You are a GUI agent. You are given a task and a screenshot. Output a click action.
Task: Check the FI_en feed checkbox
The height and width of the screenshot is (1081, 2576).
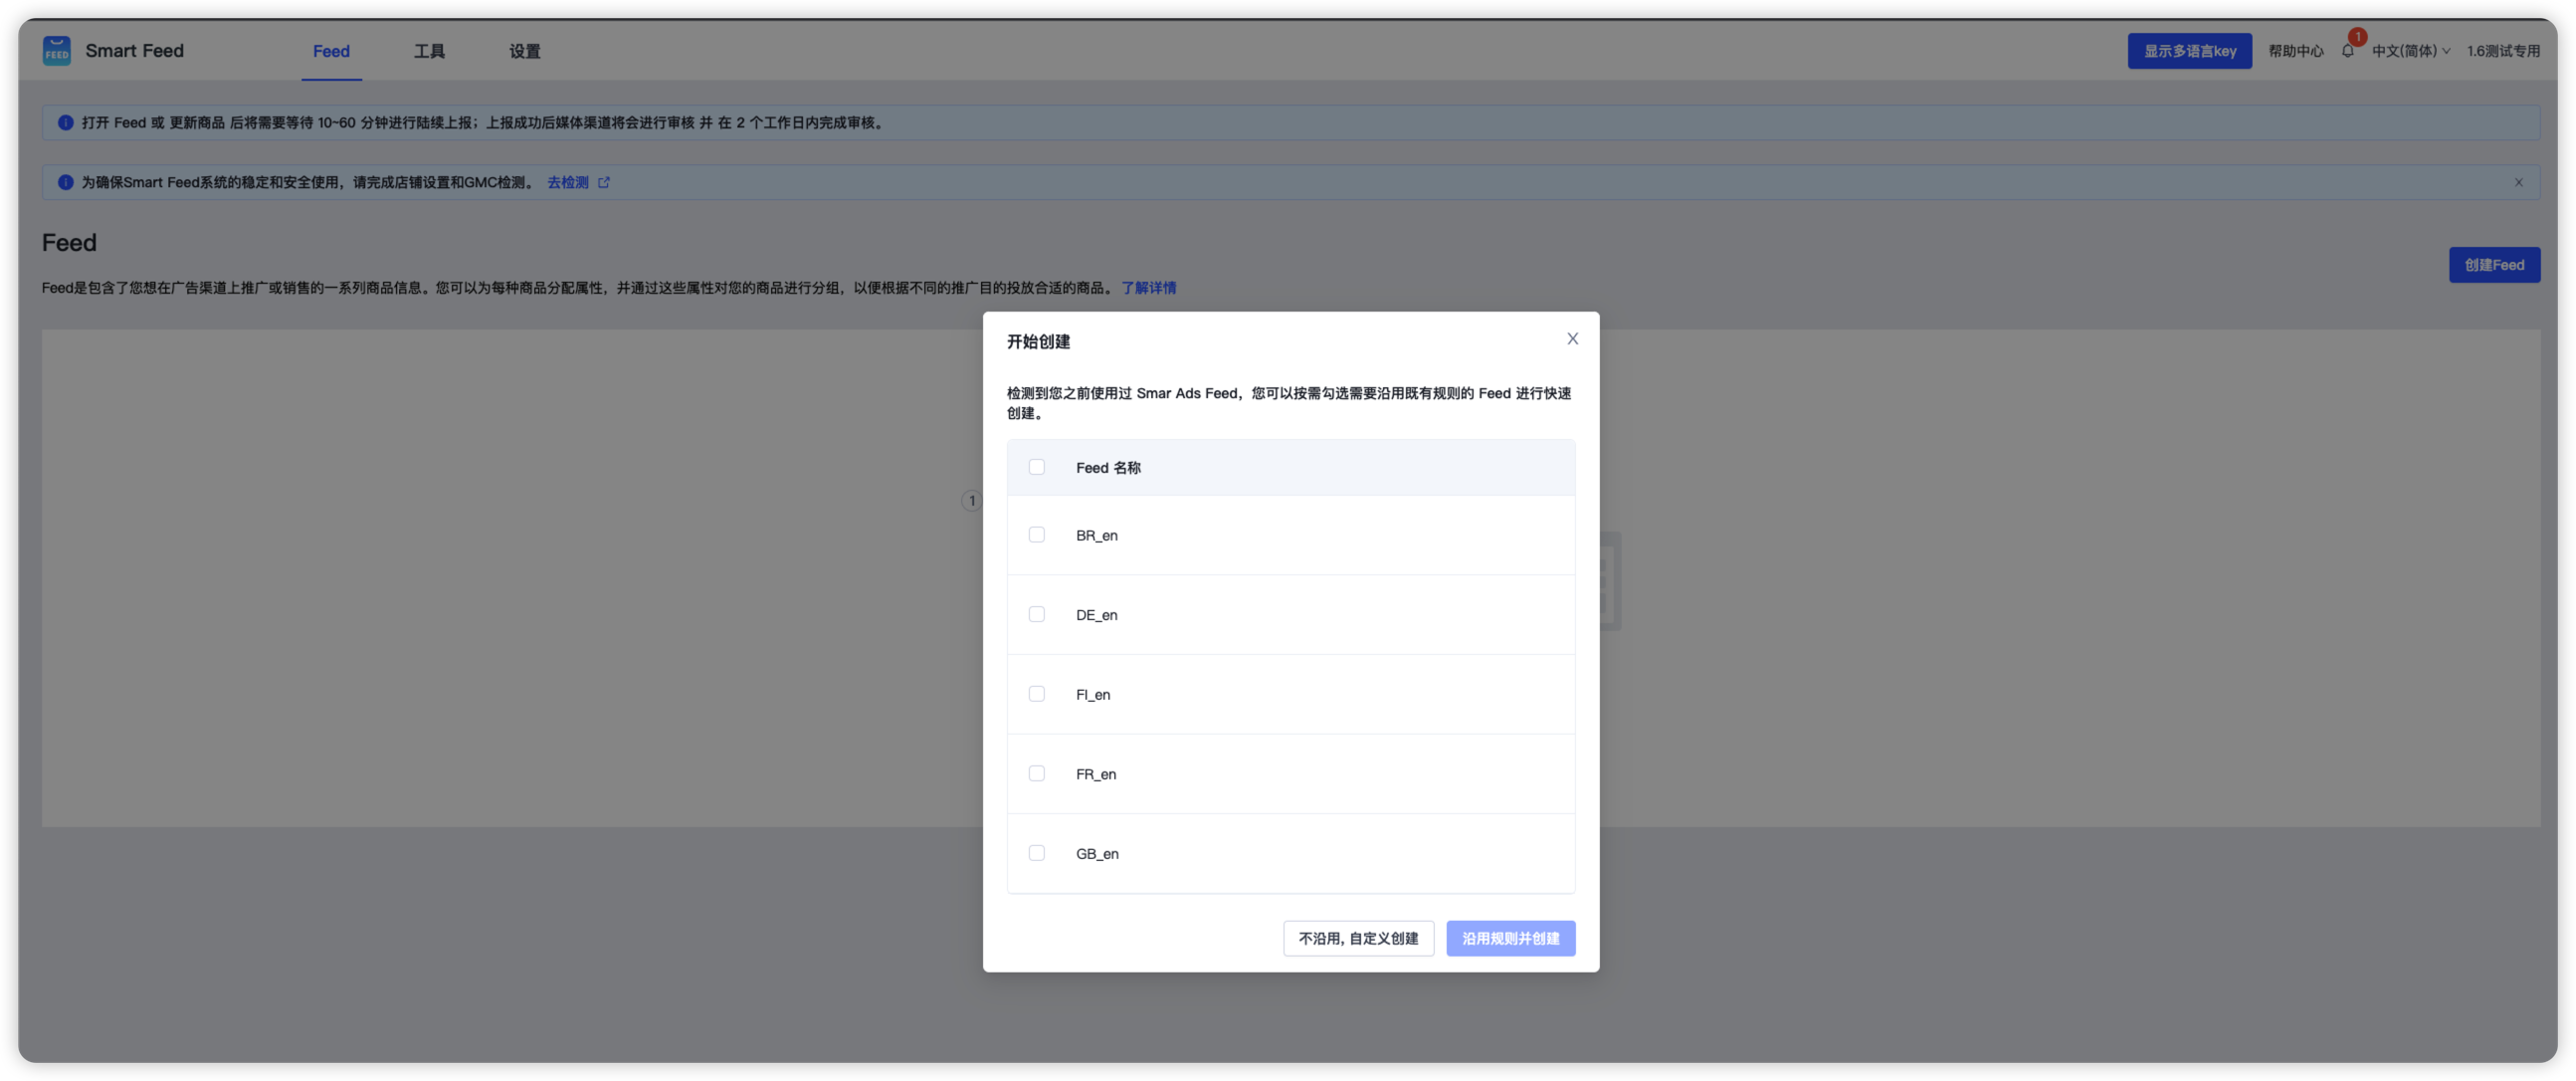[x=1036, y=694]
